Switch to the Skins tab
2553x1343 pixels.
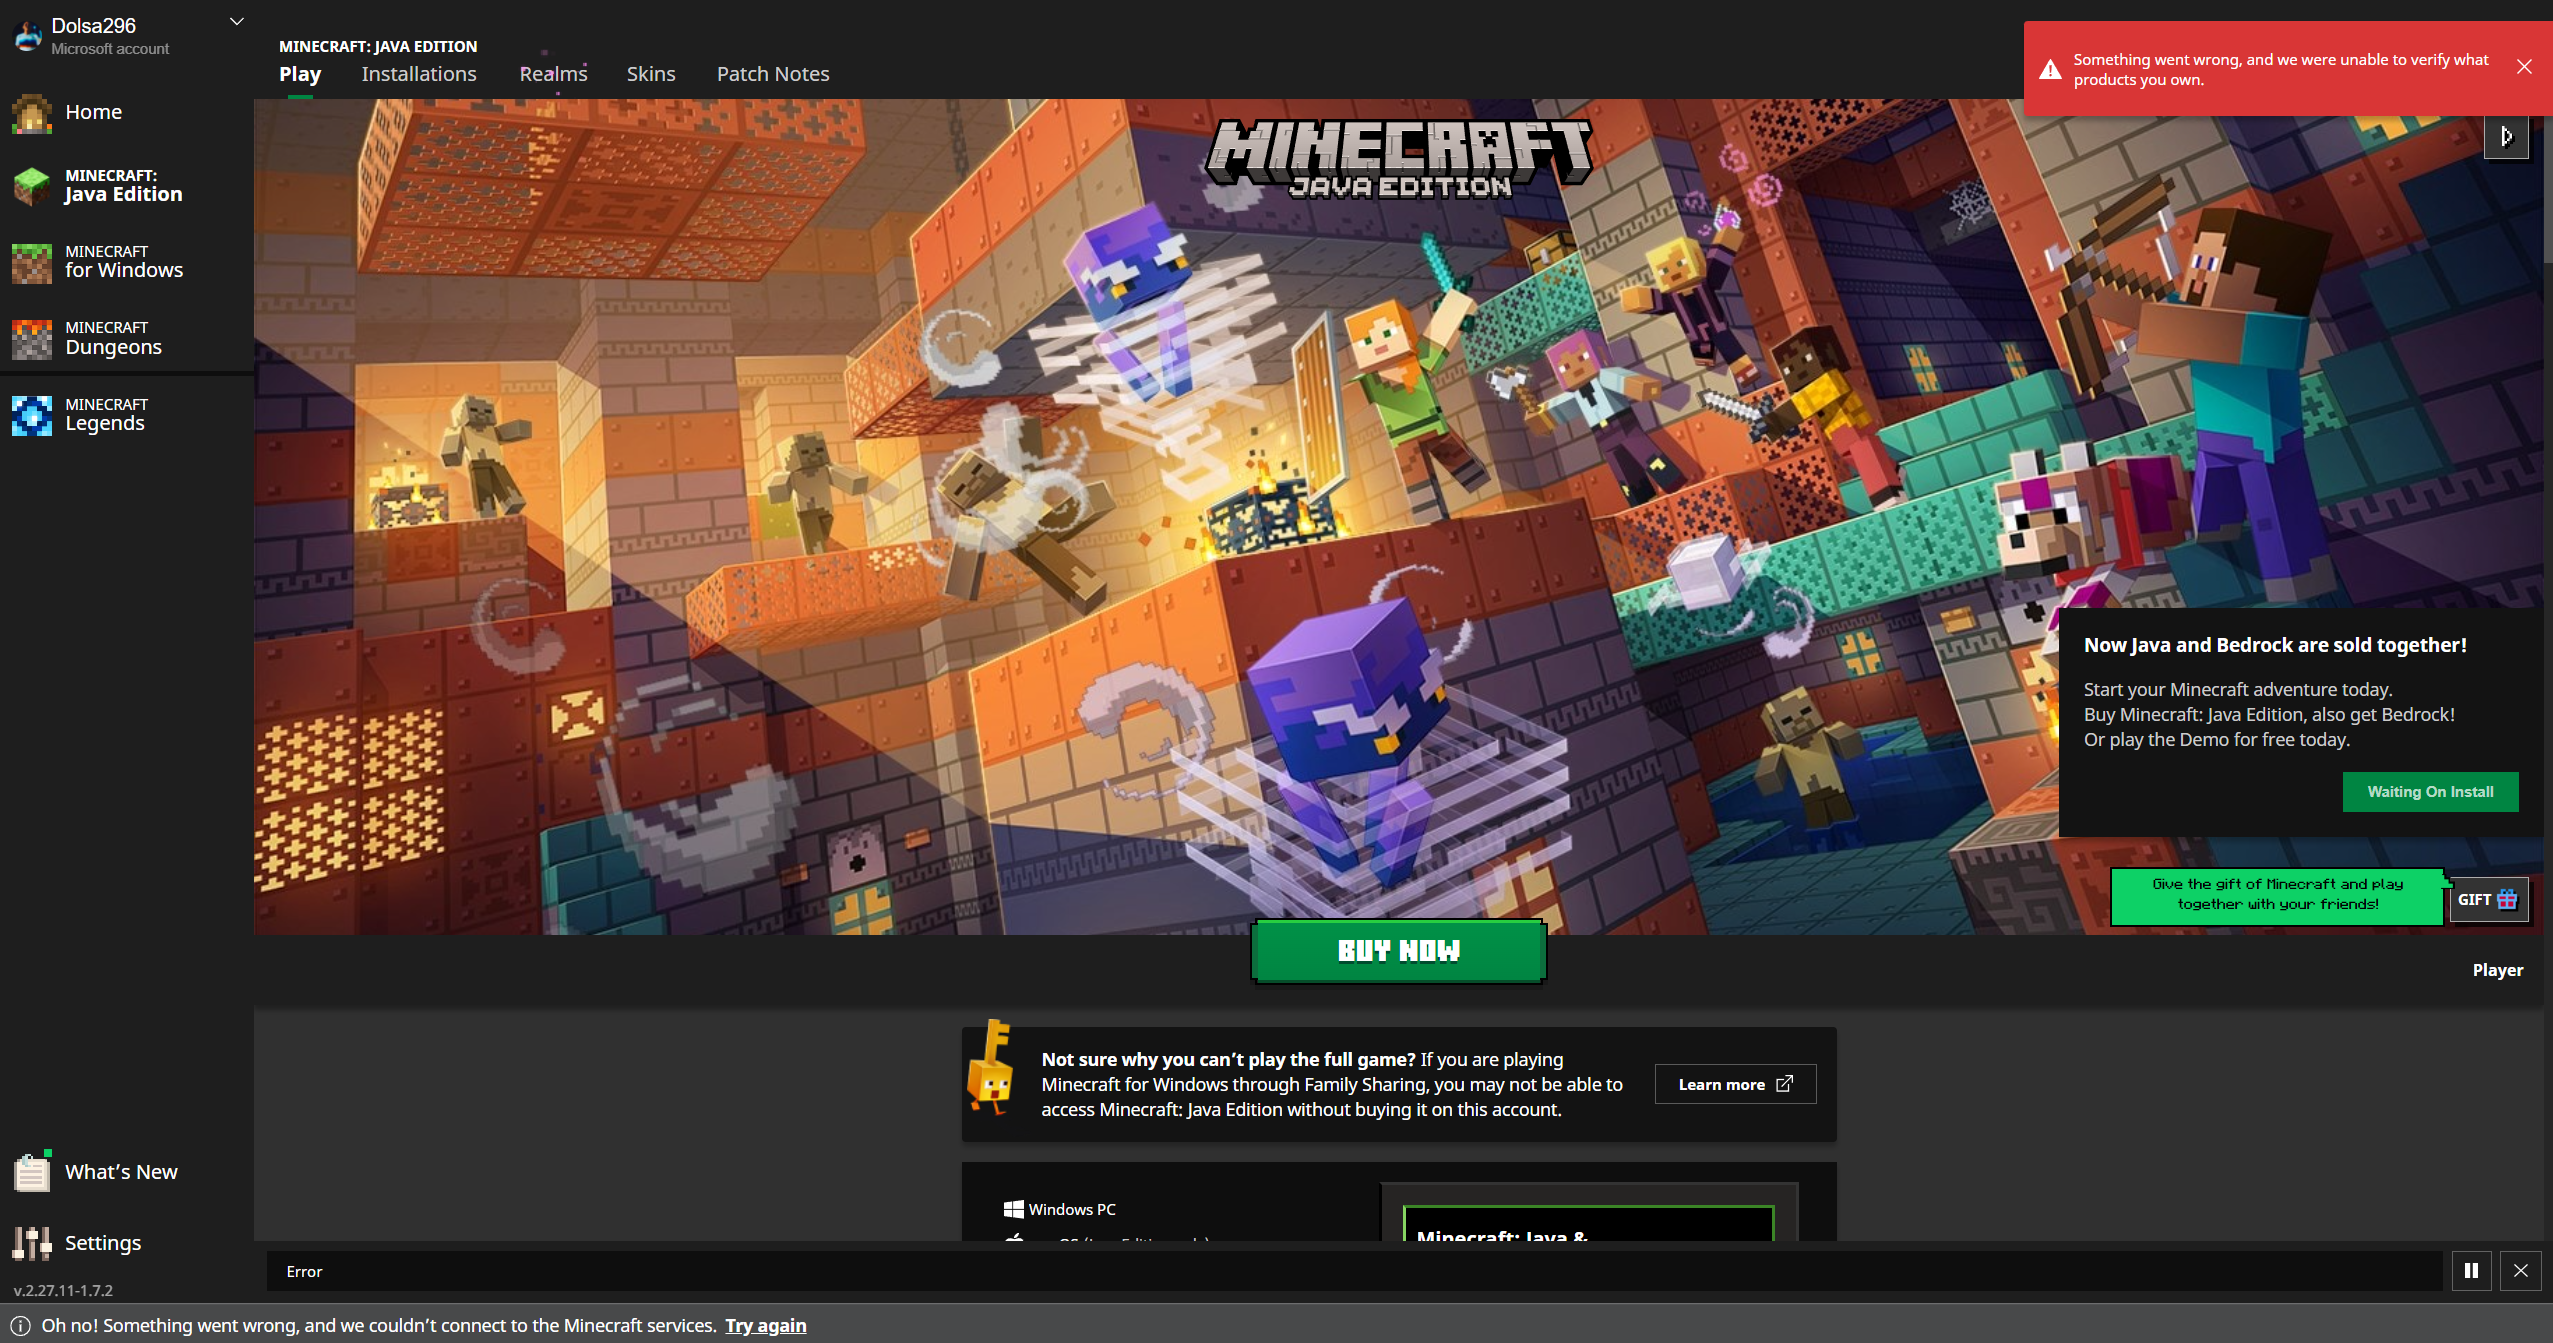pos(650,74)
